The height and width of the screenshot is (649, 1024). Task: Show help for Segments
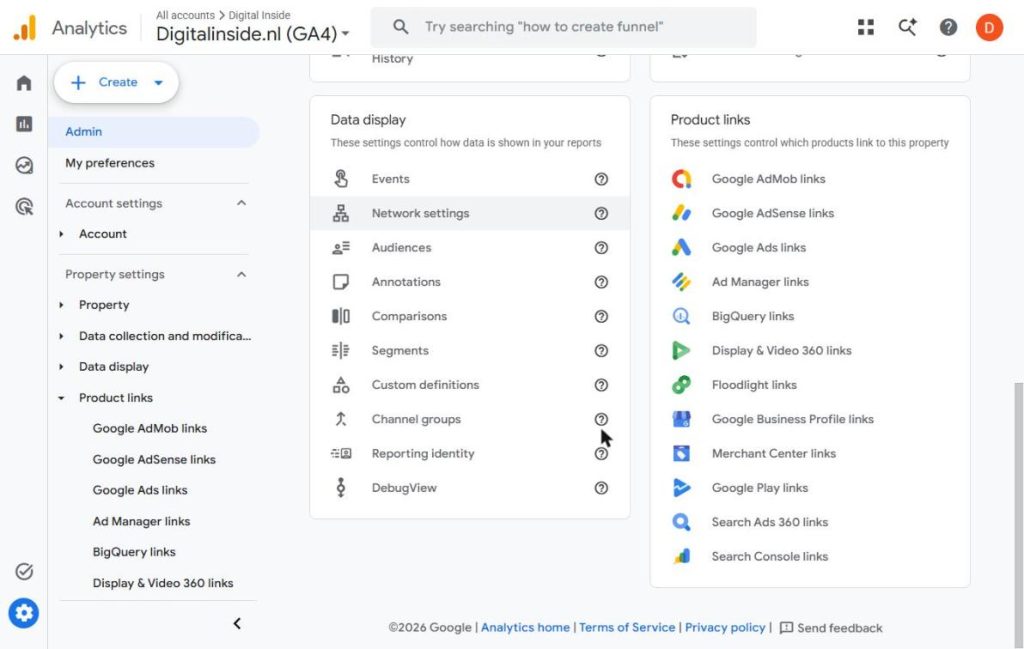601,351
